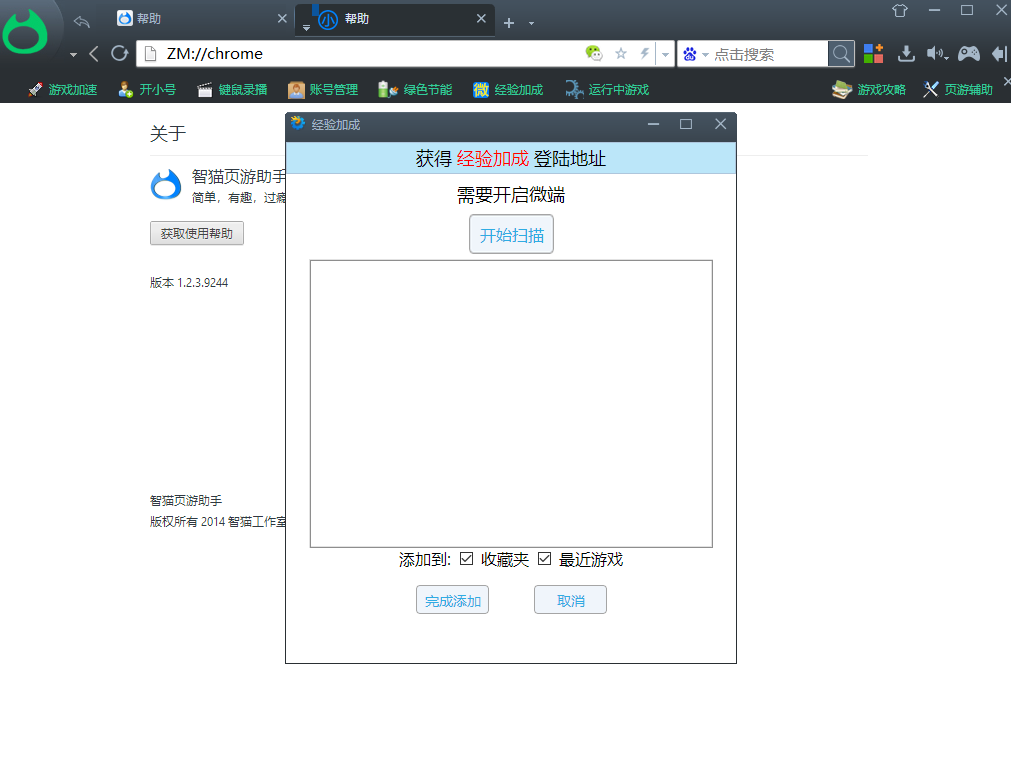Image resolution: width=1011 pixels, height=759 pixels.
Task: Click 完成添加 button
Action: [x=453, y=600]
